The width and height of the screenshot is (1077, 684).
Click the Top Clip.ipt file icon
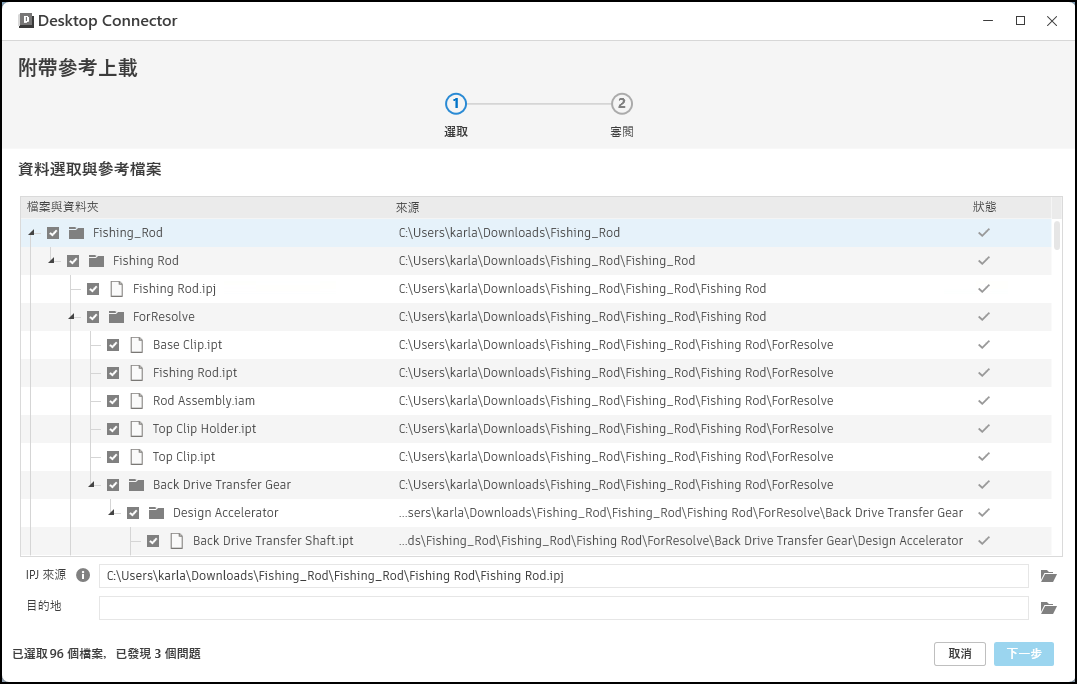137,457
